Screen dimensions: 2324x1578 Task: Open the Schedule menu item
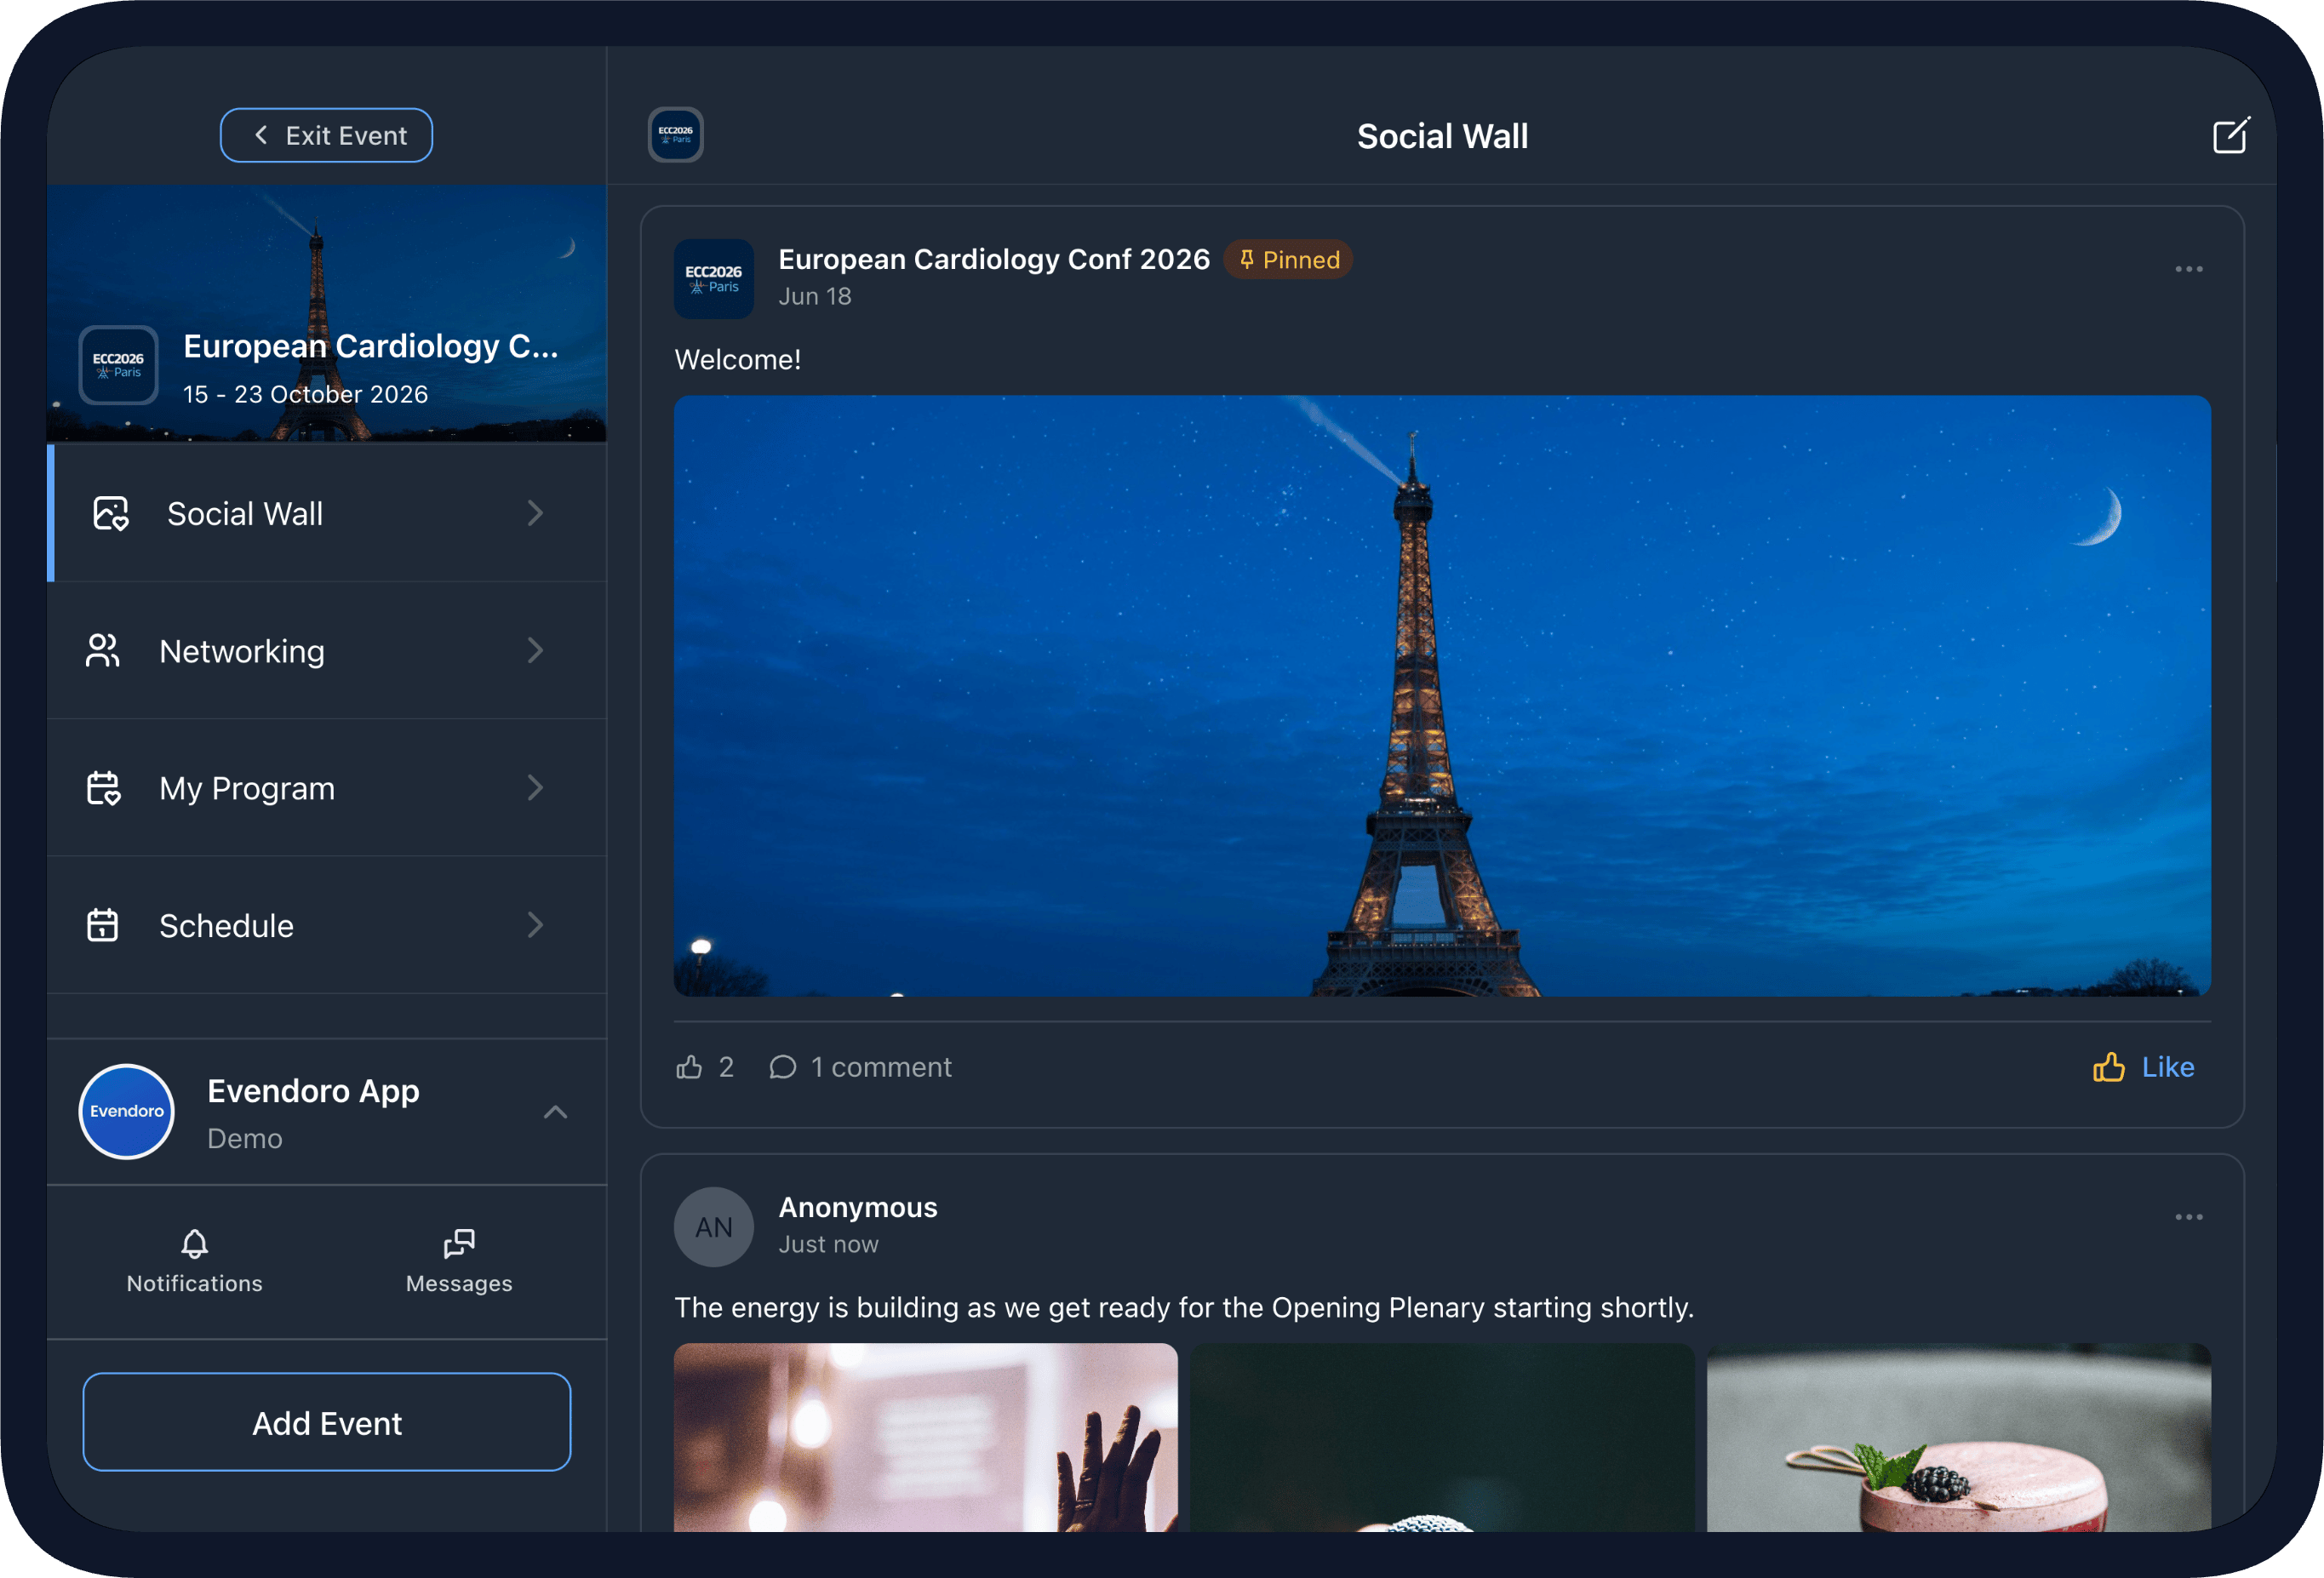pyautogui.click(x=327, y=925)
